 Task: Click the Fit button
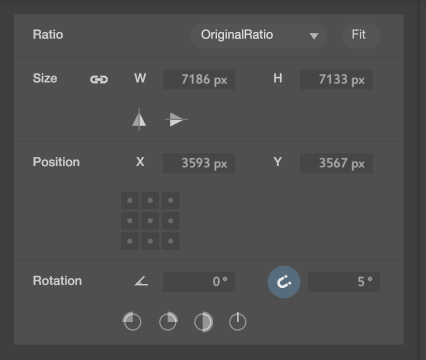pos(360,35)
